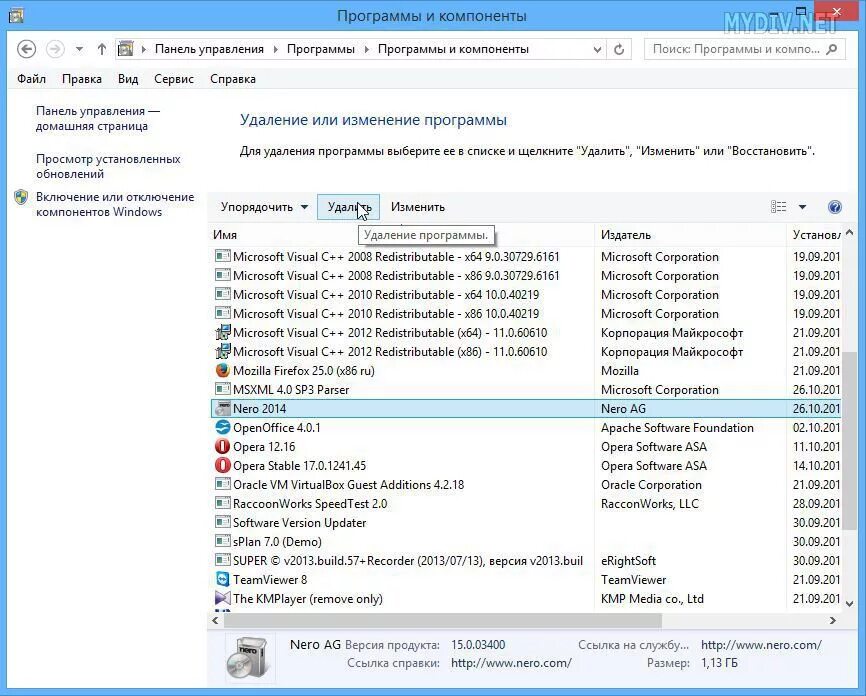Focus the Programs and components search field
Viewport: 866px width, 696px height.
pos(744,49)
